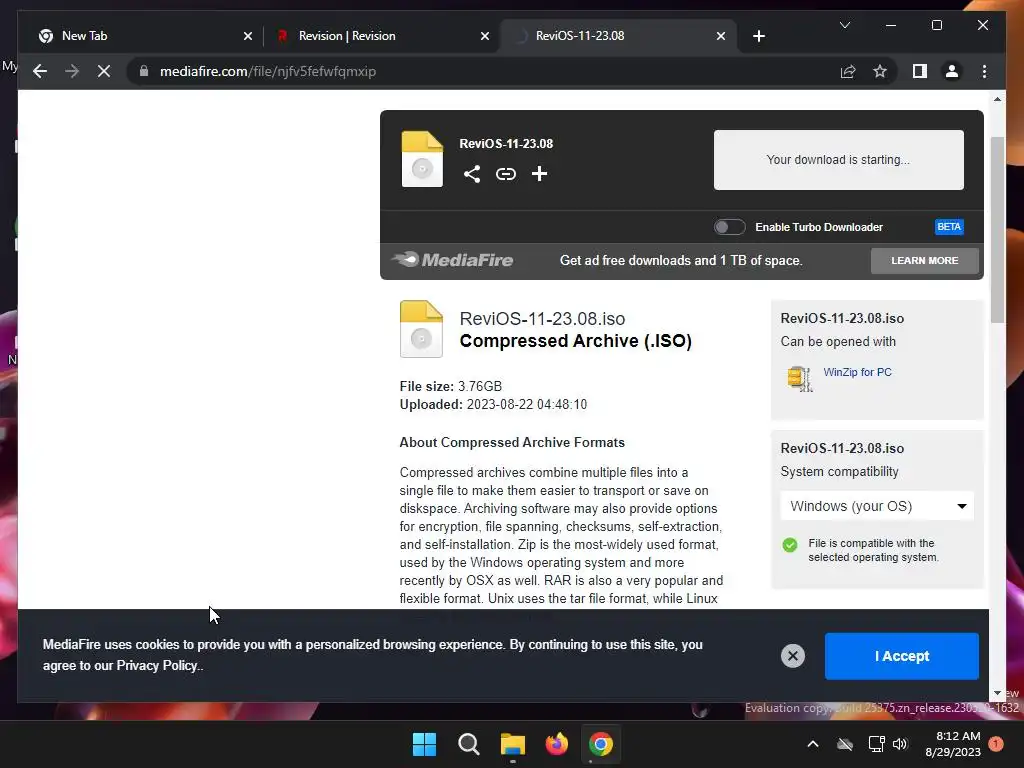Open File Explorer from the taskbar

513,744
